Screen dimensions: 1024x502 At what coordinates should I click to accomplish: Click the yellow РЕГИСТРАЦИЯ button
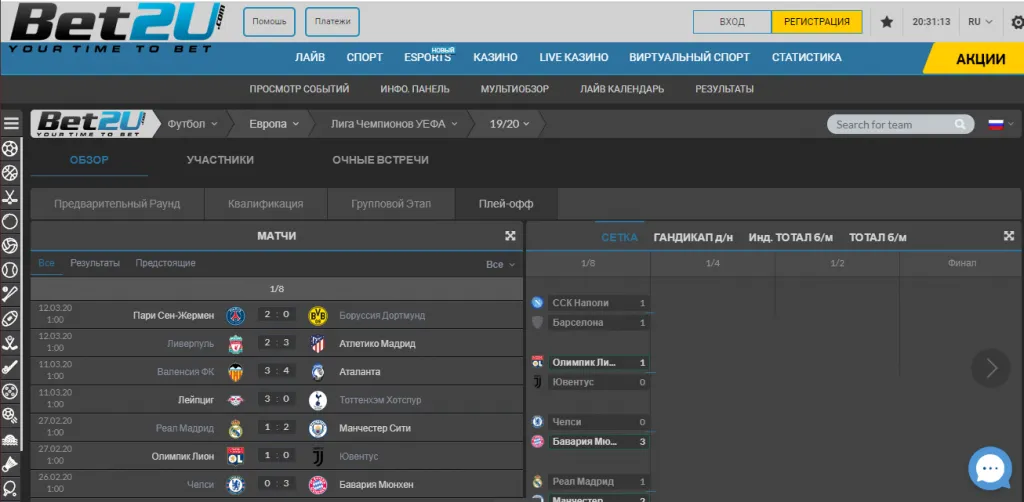[x=816, y=22]
